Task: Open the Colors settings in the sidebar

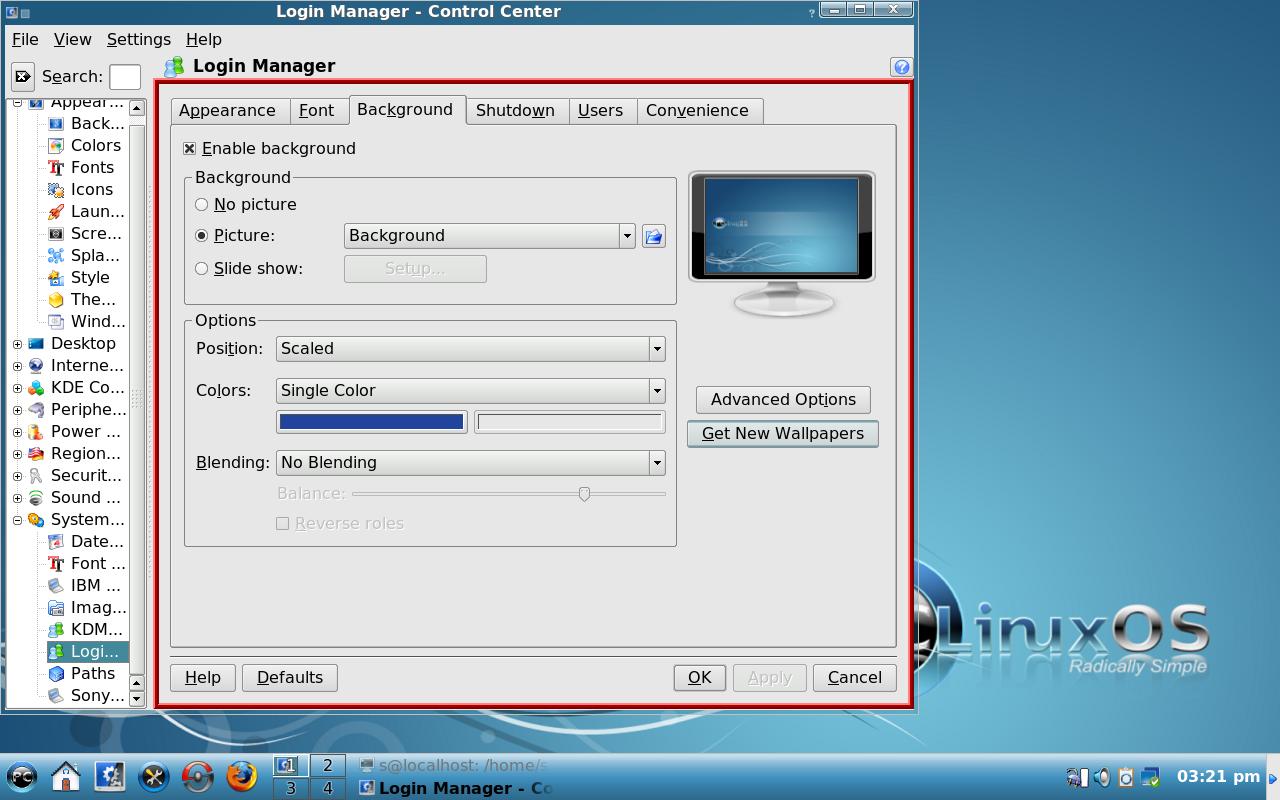Action: pyautogui.click(x=84, y=145)
